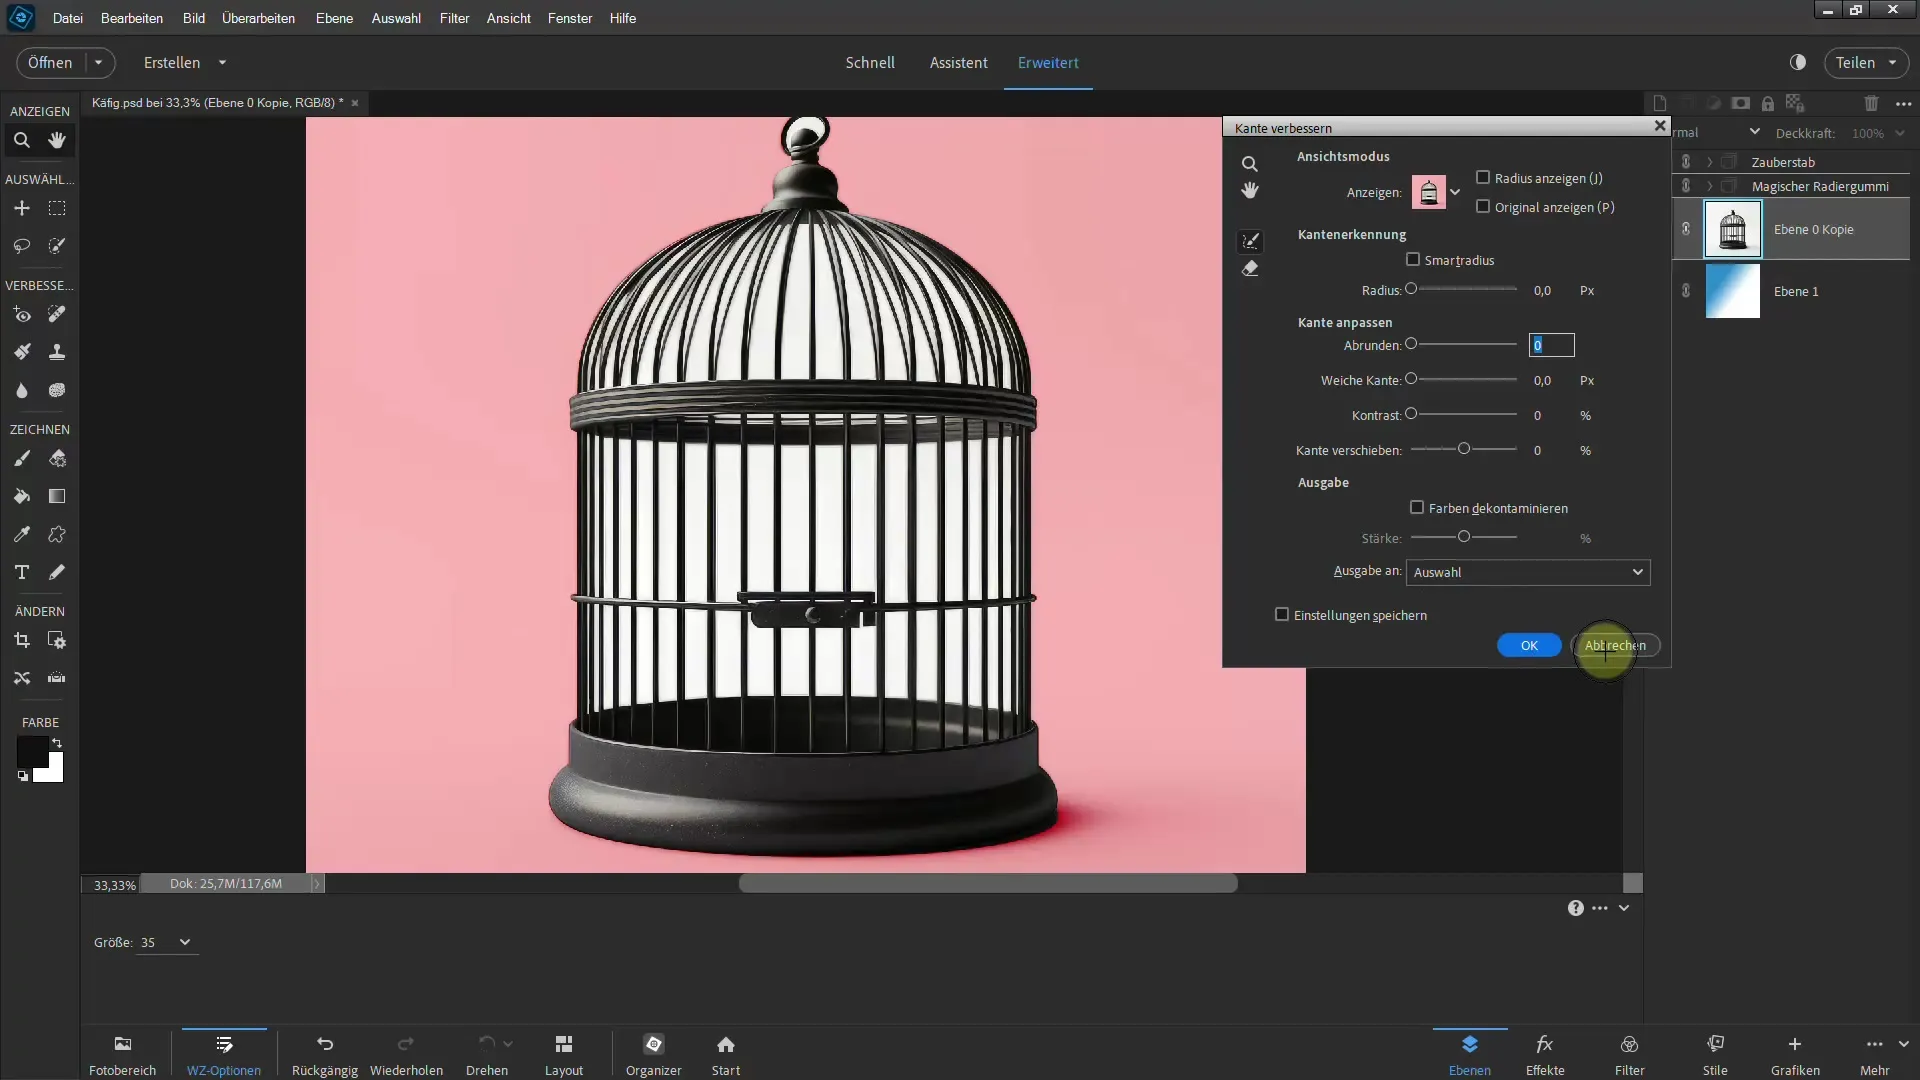Image resolution: width=1920 pixels, height=1080 pixels.
Task: Select the Eraser tool under Zeichnen
Action: pos(57,458)
